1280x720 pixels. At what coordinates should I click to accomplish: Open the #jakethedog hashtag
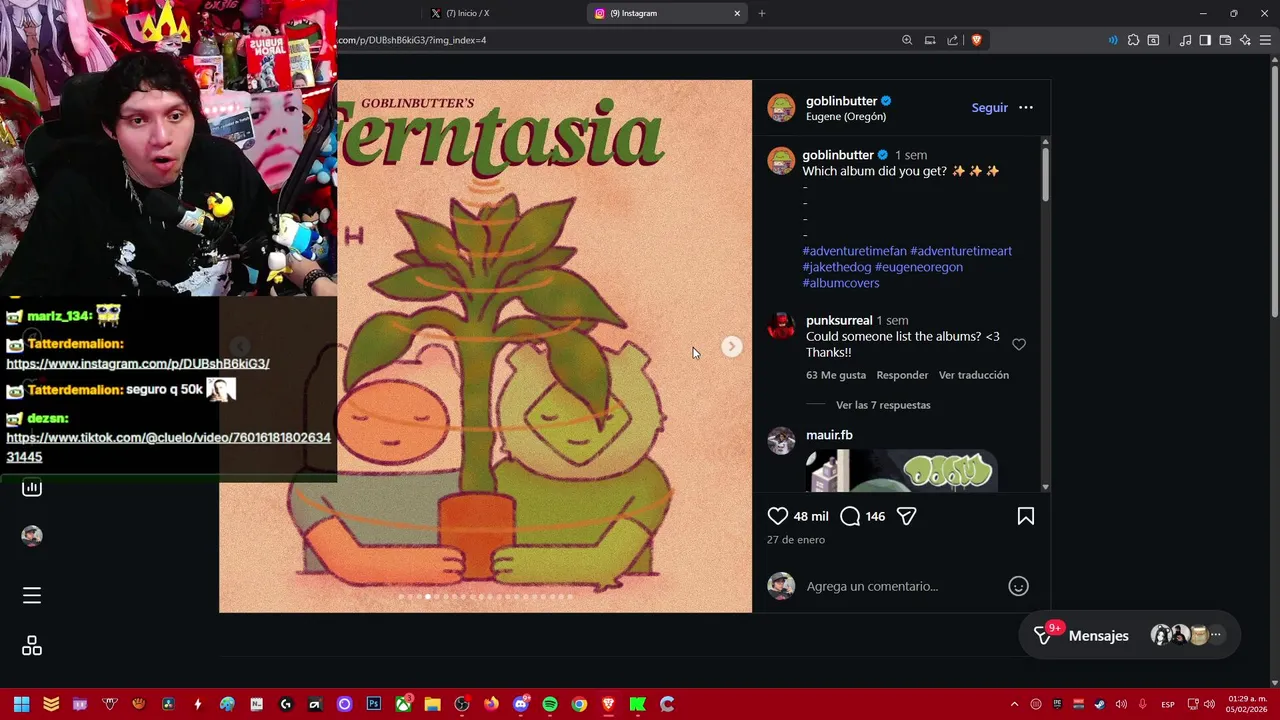click(836, 267)
